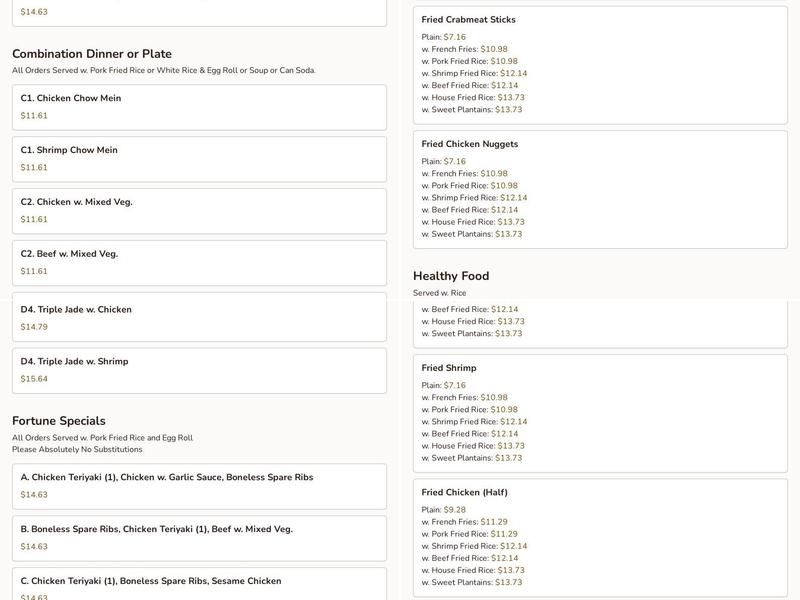Open Fortune Special A with Chicken w. Garlic Sauce
800x600 pixels.
[x=198, y=486]
